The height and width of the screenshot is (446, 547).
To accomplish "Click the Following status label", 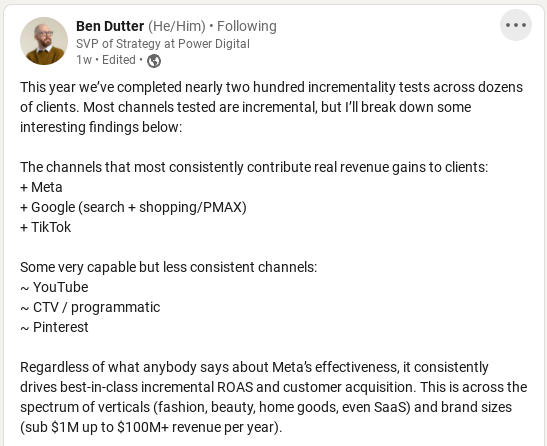I will pos(247,26).
